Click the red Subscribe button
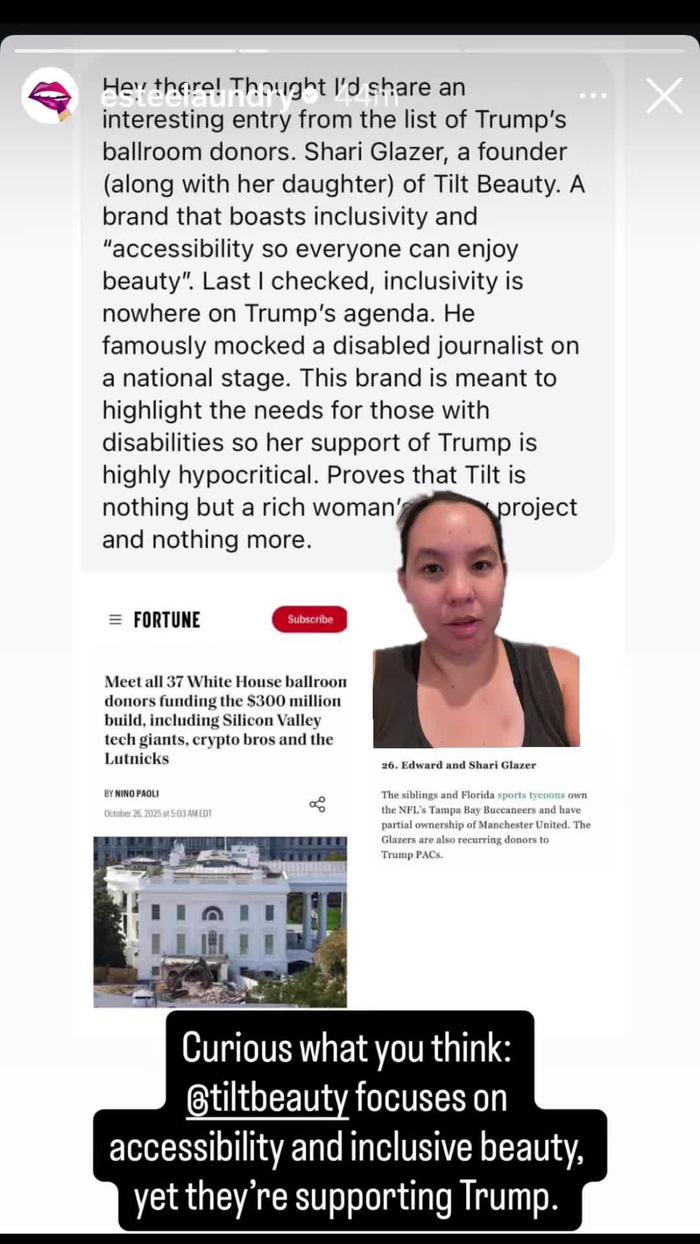The width and height of the screenshot is (700, 1244). 310,619
